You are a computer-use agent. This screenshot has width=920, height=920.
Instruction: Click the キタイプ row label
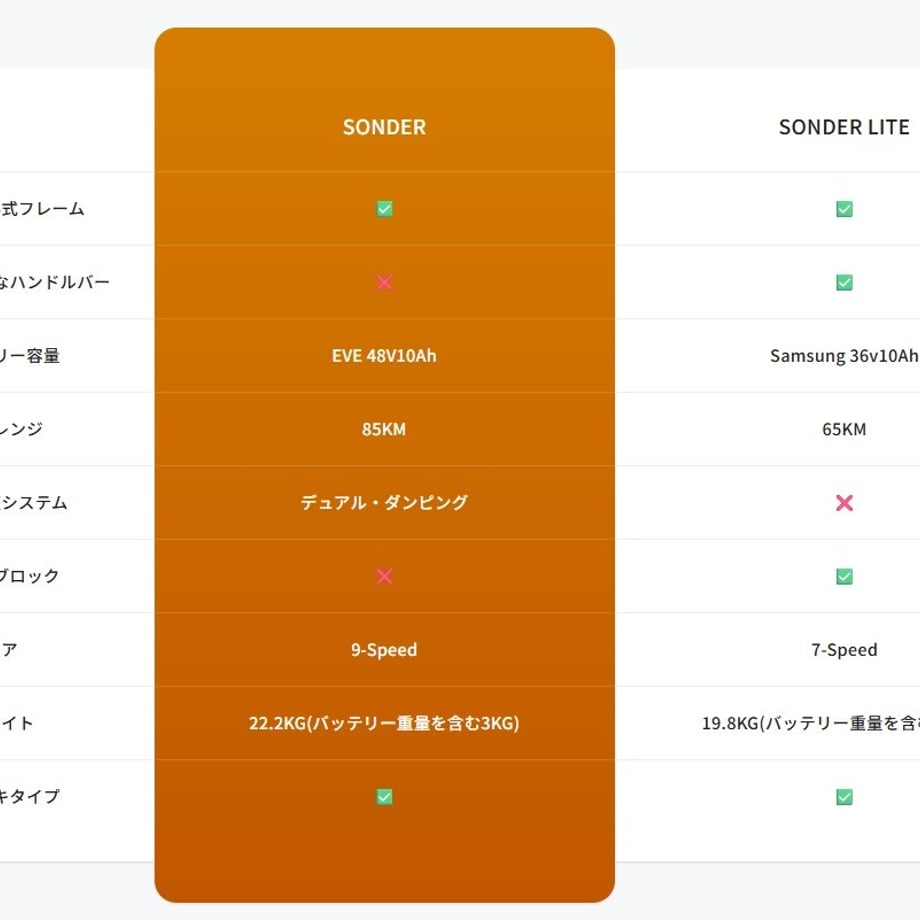coord(29,797)
